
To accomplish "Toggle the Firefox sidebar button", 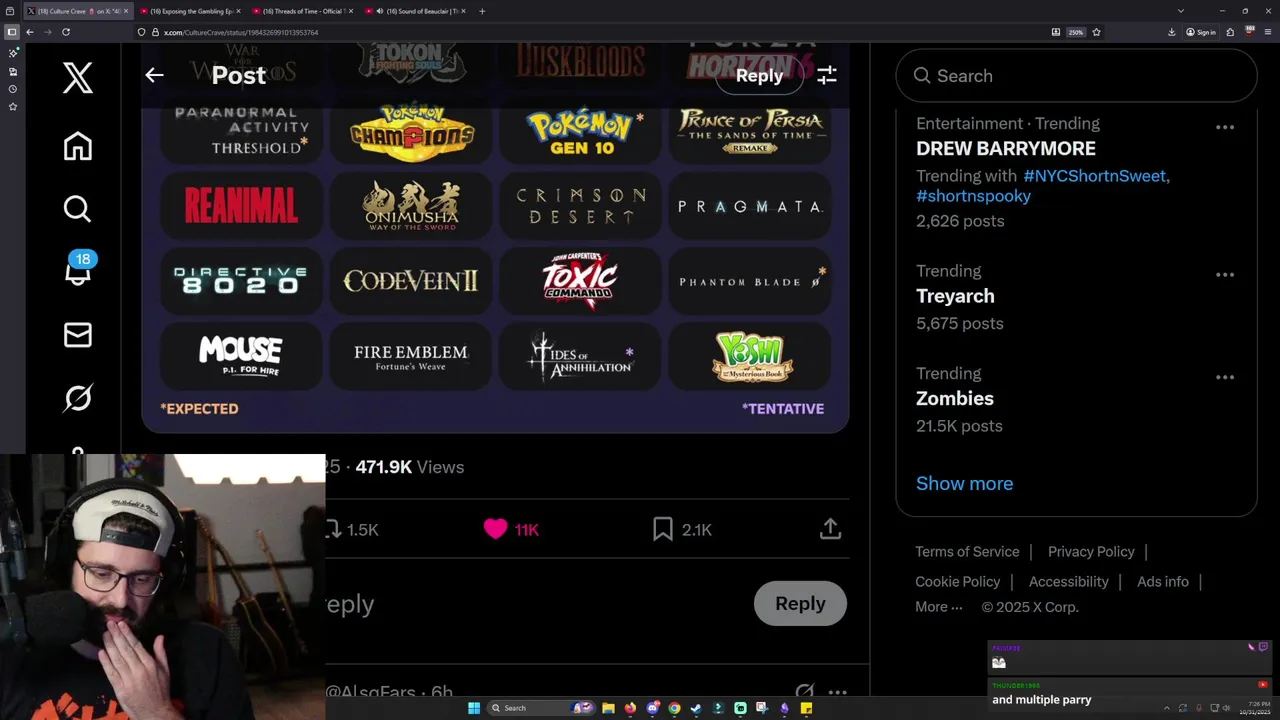I will click(12, 32).
